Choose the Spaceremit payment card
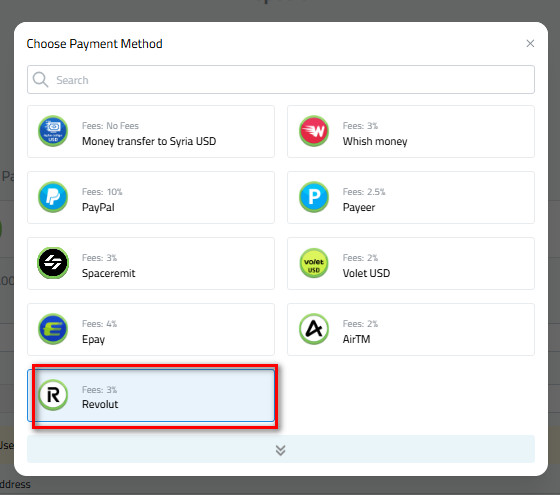The width and height of the screenshot is (560, 495). [x=151, y=264]
